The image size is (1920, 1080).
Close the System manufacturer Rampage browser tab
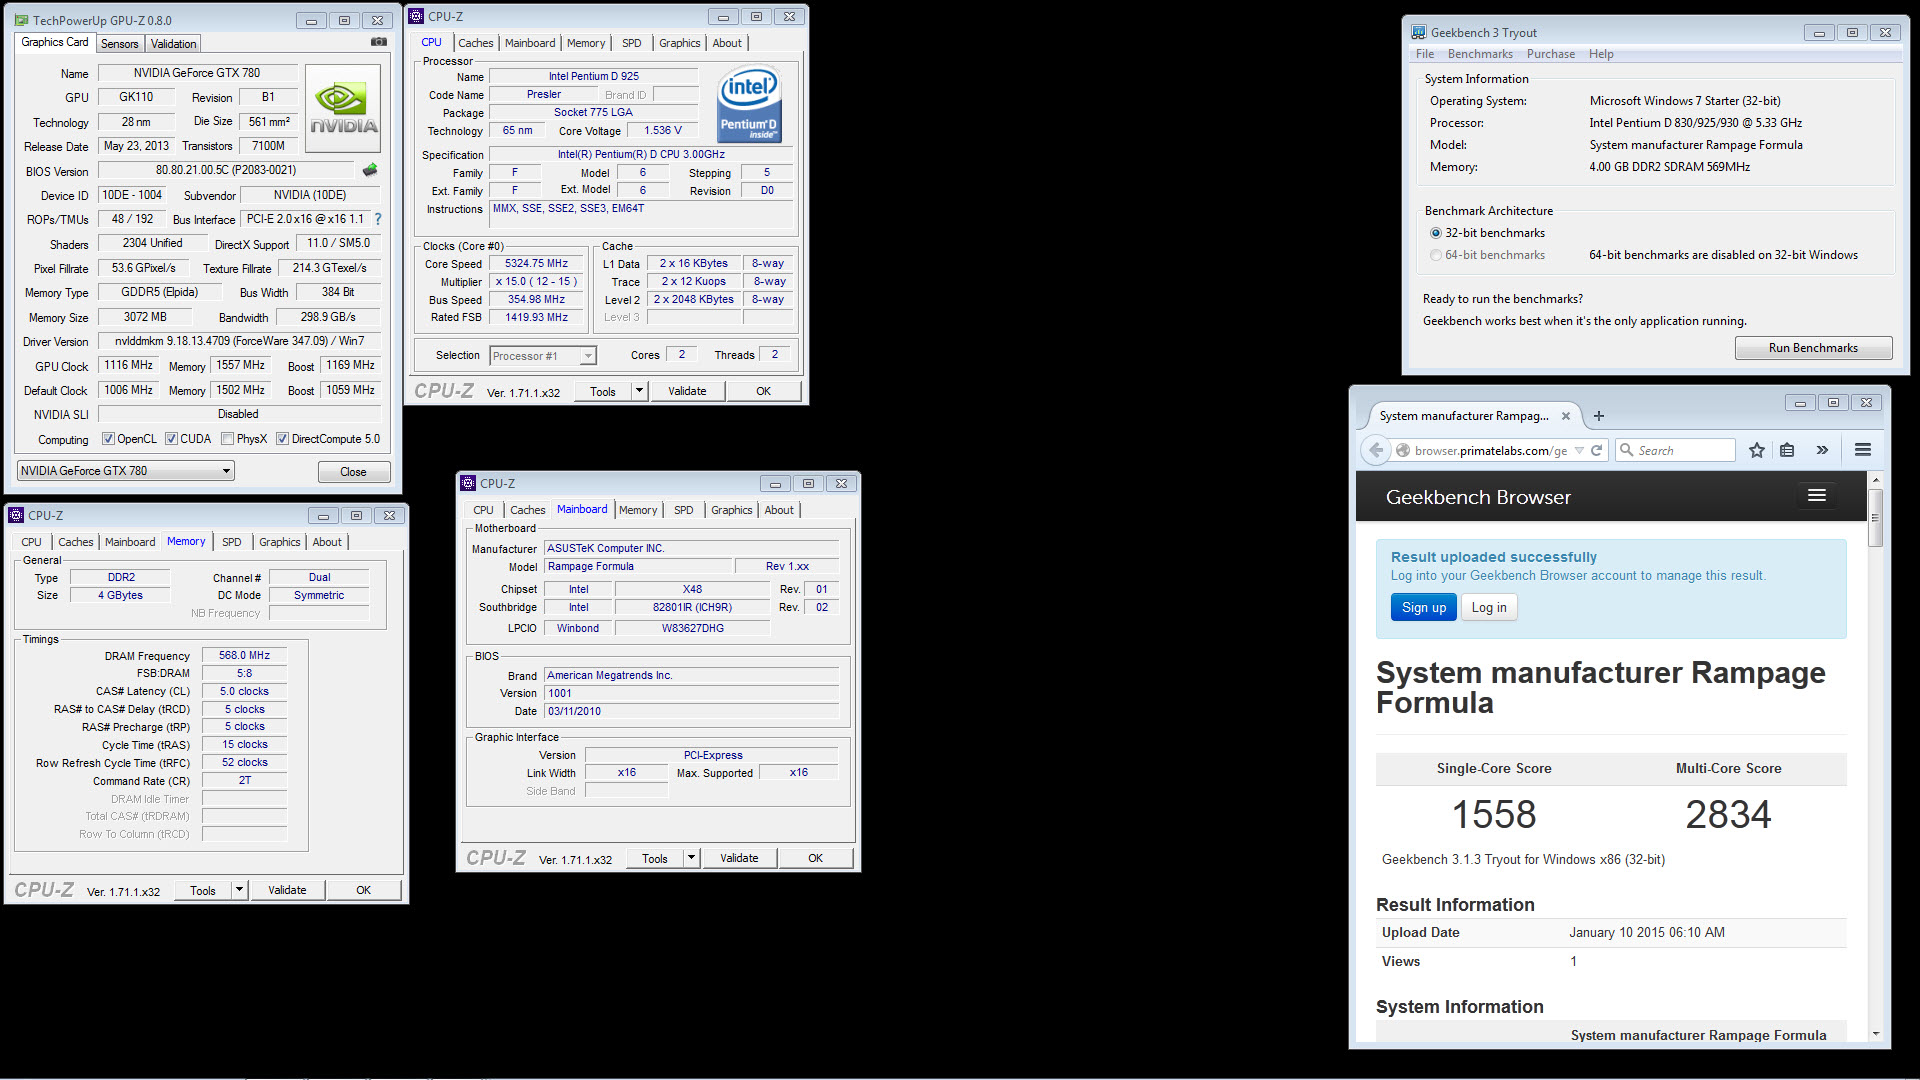[1566, 416]
